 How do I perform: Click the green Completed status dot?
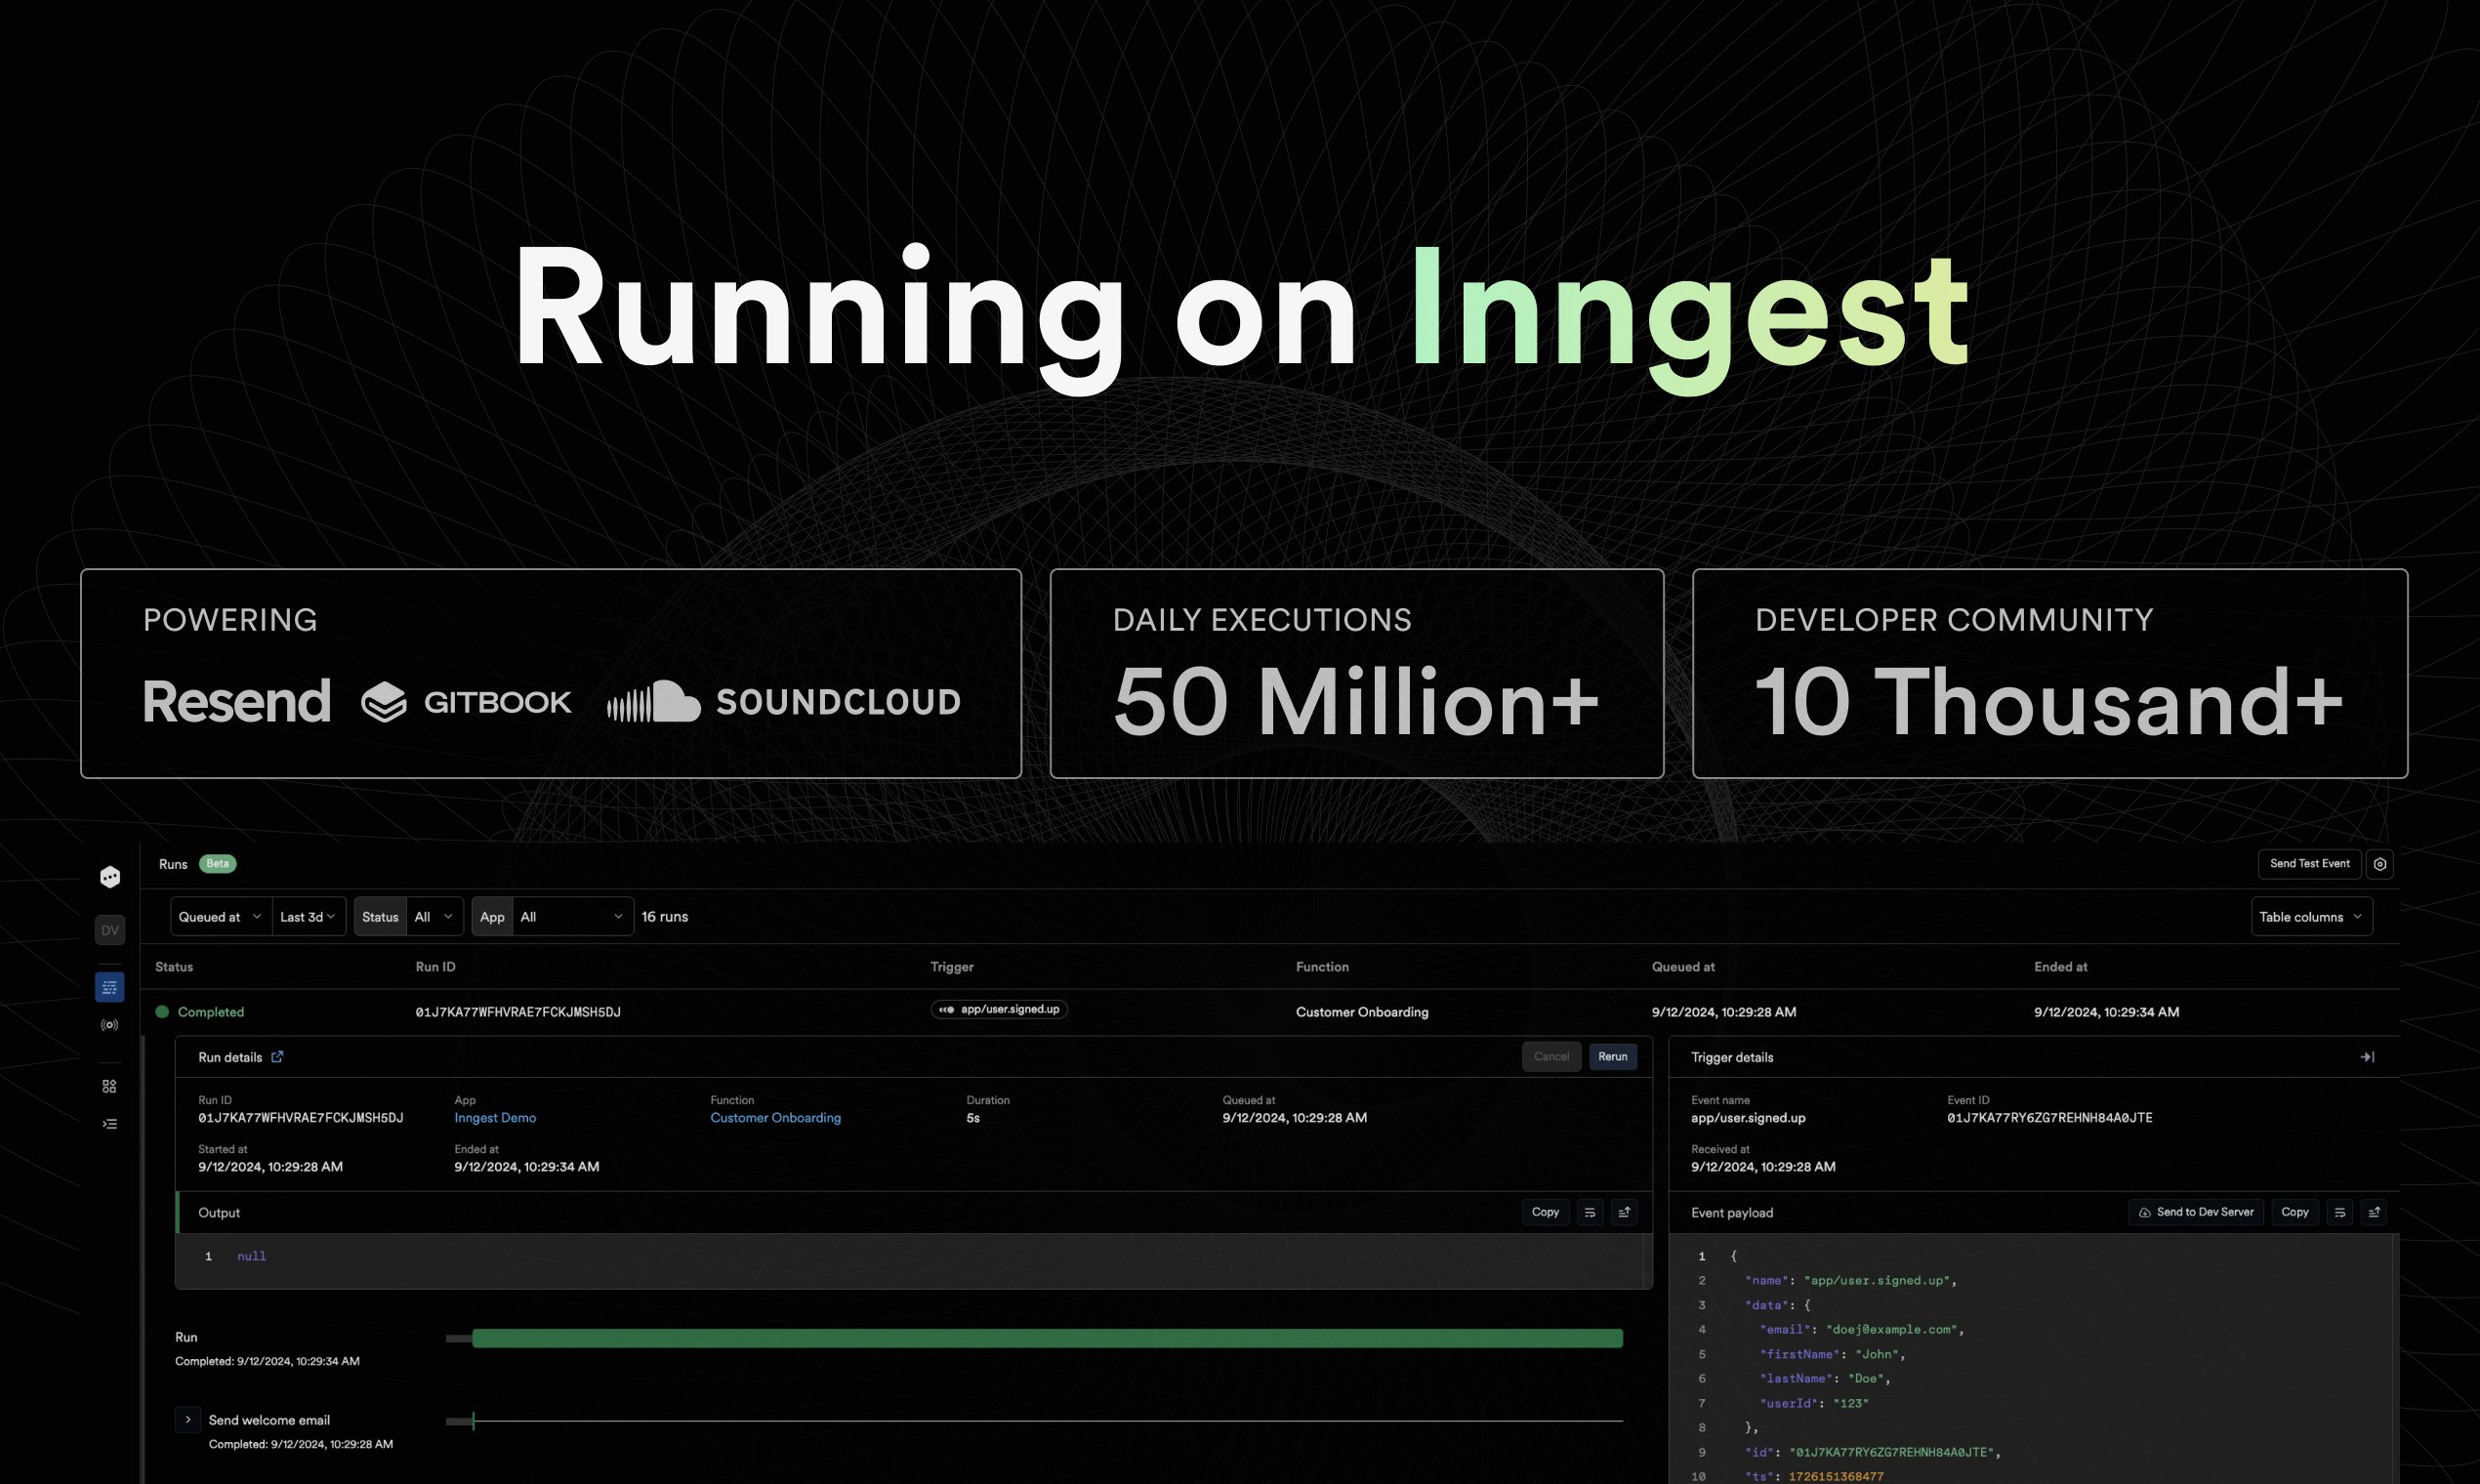[x=162, y=1012]
